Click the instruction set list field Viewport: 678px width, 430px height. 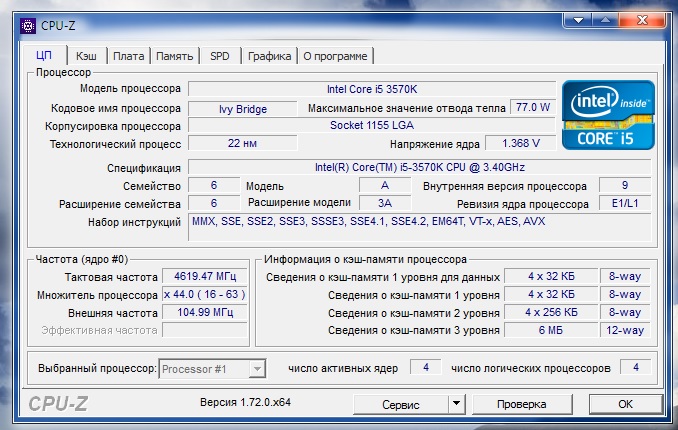point(419,227)
